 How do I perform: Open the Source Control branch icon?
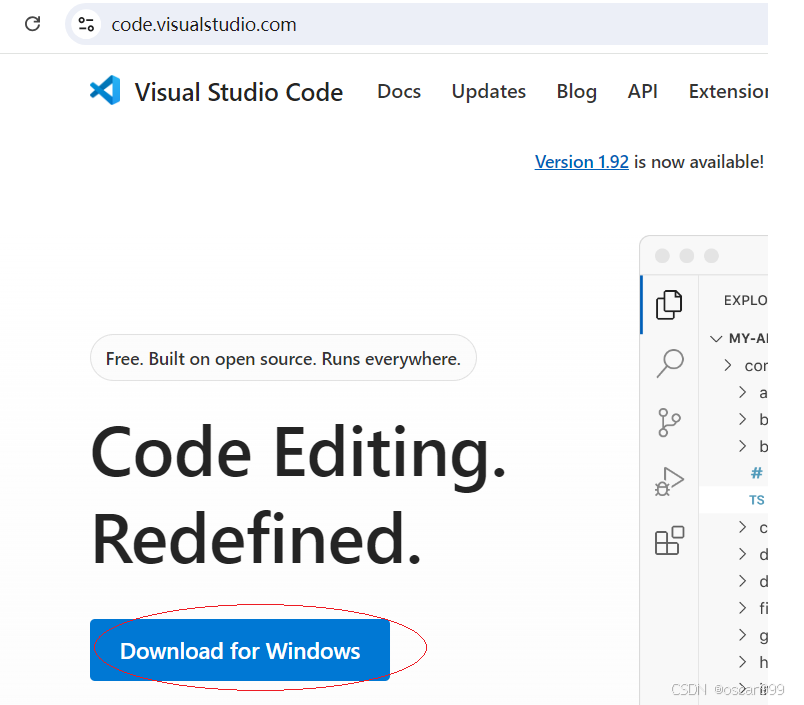click(x=669, y=422)
